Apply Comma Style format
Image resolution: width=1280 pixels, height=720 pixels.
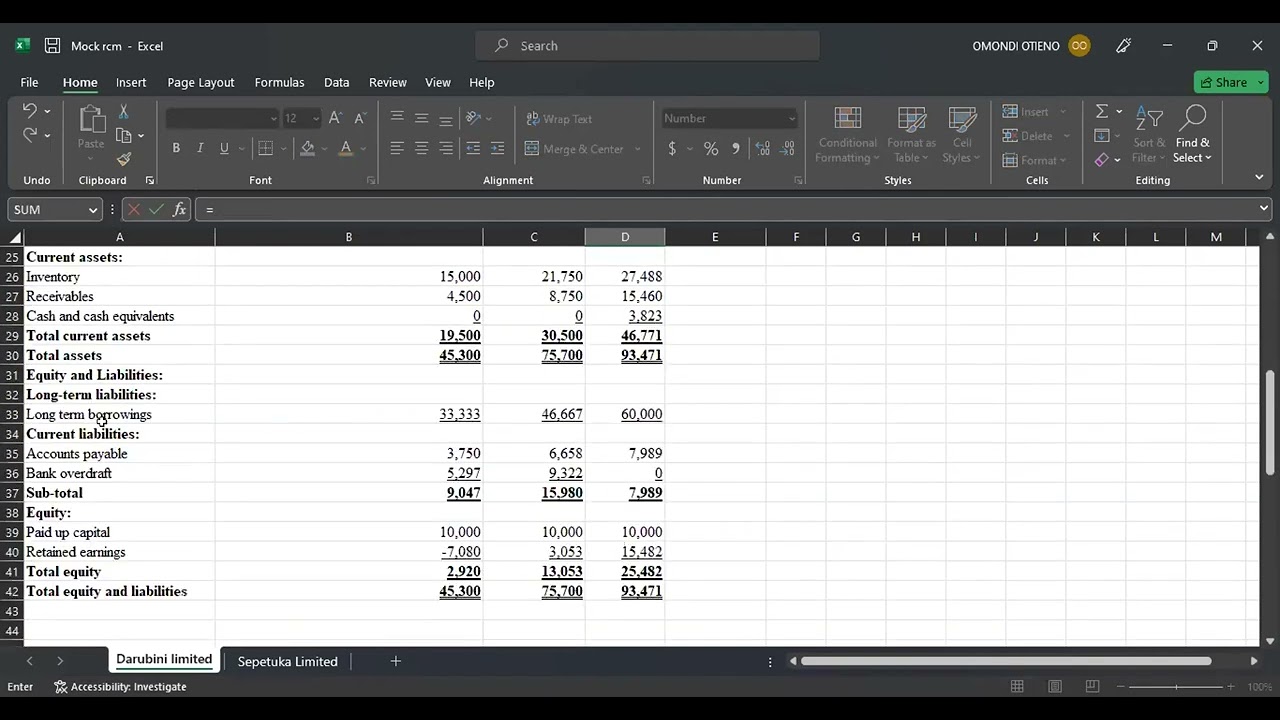point(736,148)
